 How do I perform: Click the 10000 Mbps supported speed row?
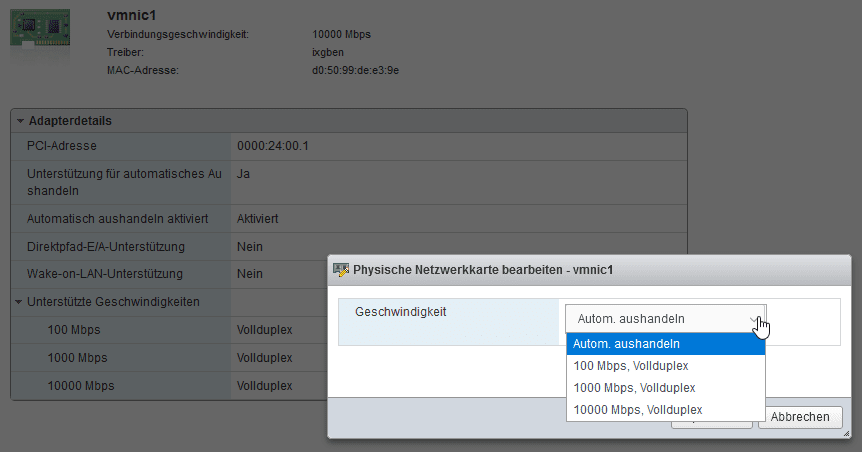click(x=169, y=386)
